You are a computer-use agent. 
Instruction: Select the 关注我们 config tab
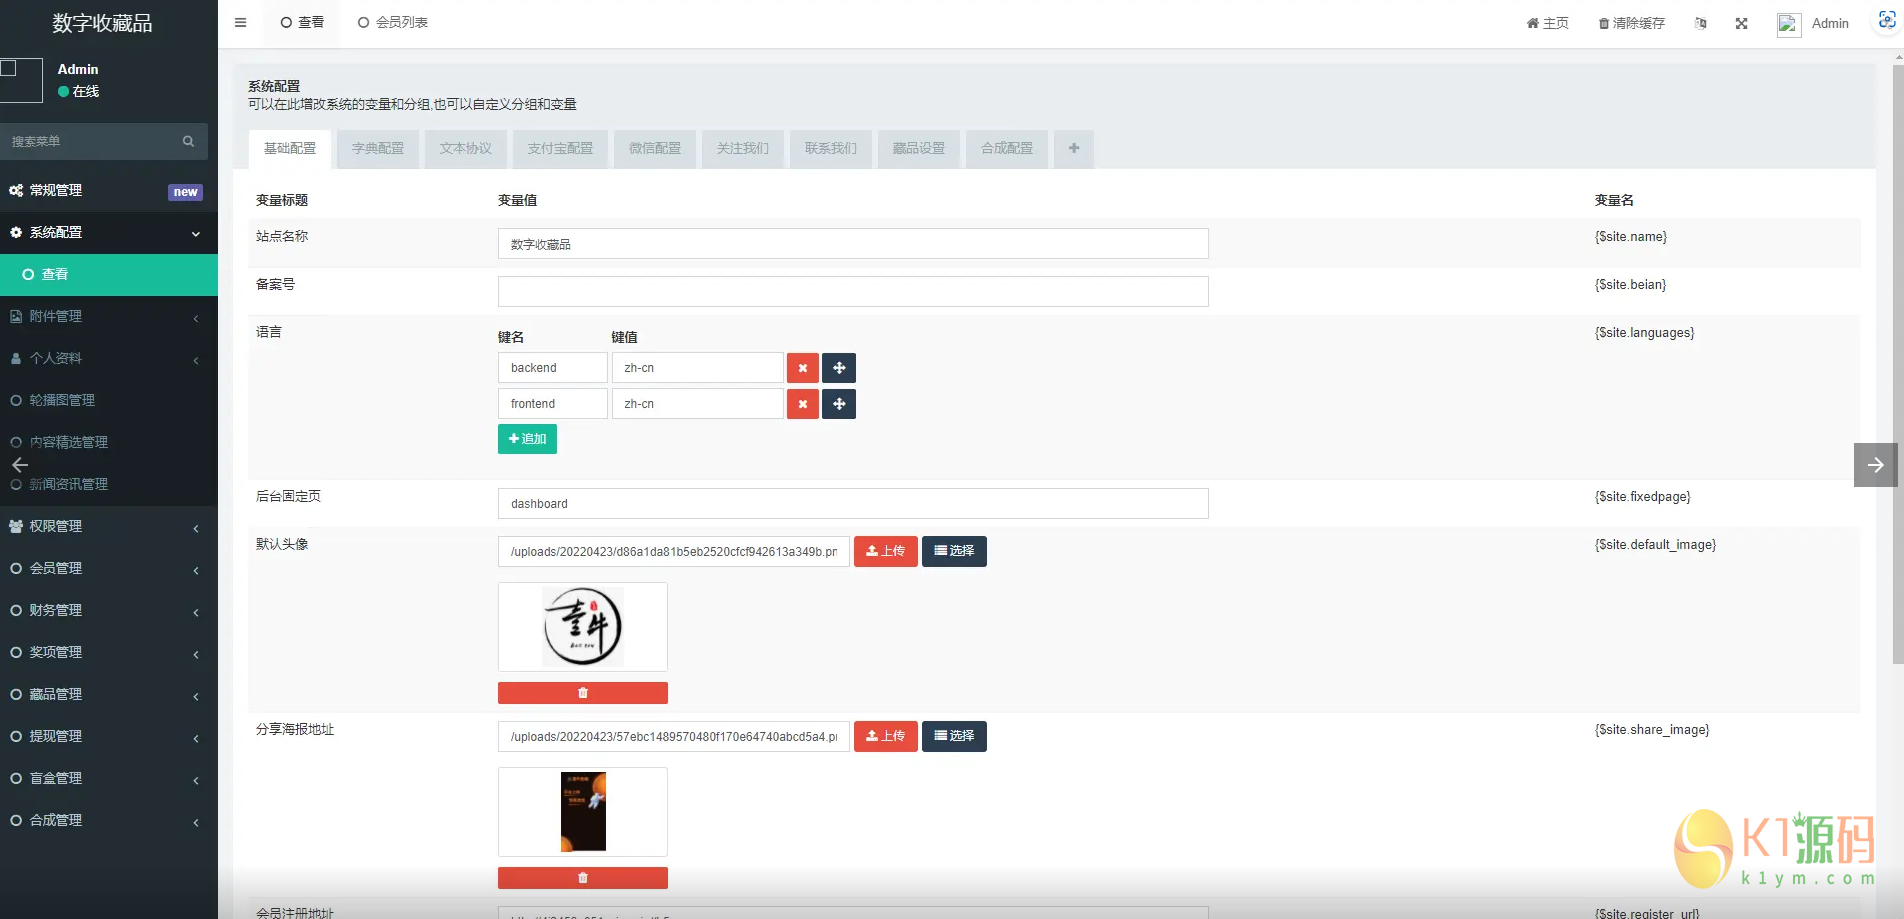[x=743, y=149]
